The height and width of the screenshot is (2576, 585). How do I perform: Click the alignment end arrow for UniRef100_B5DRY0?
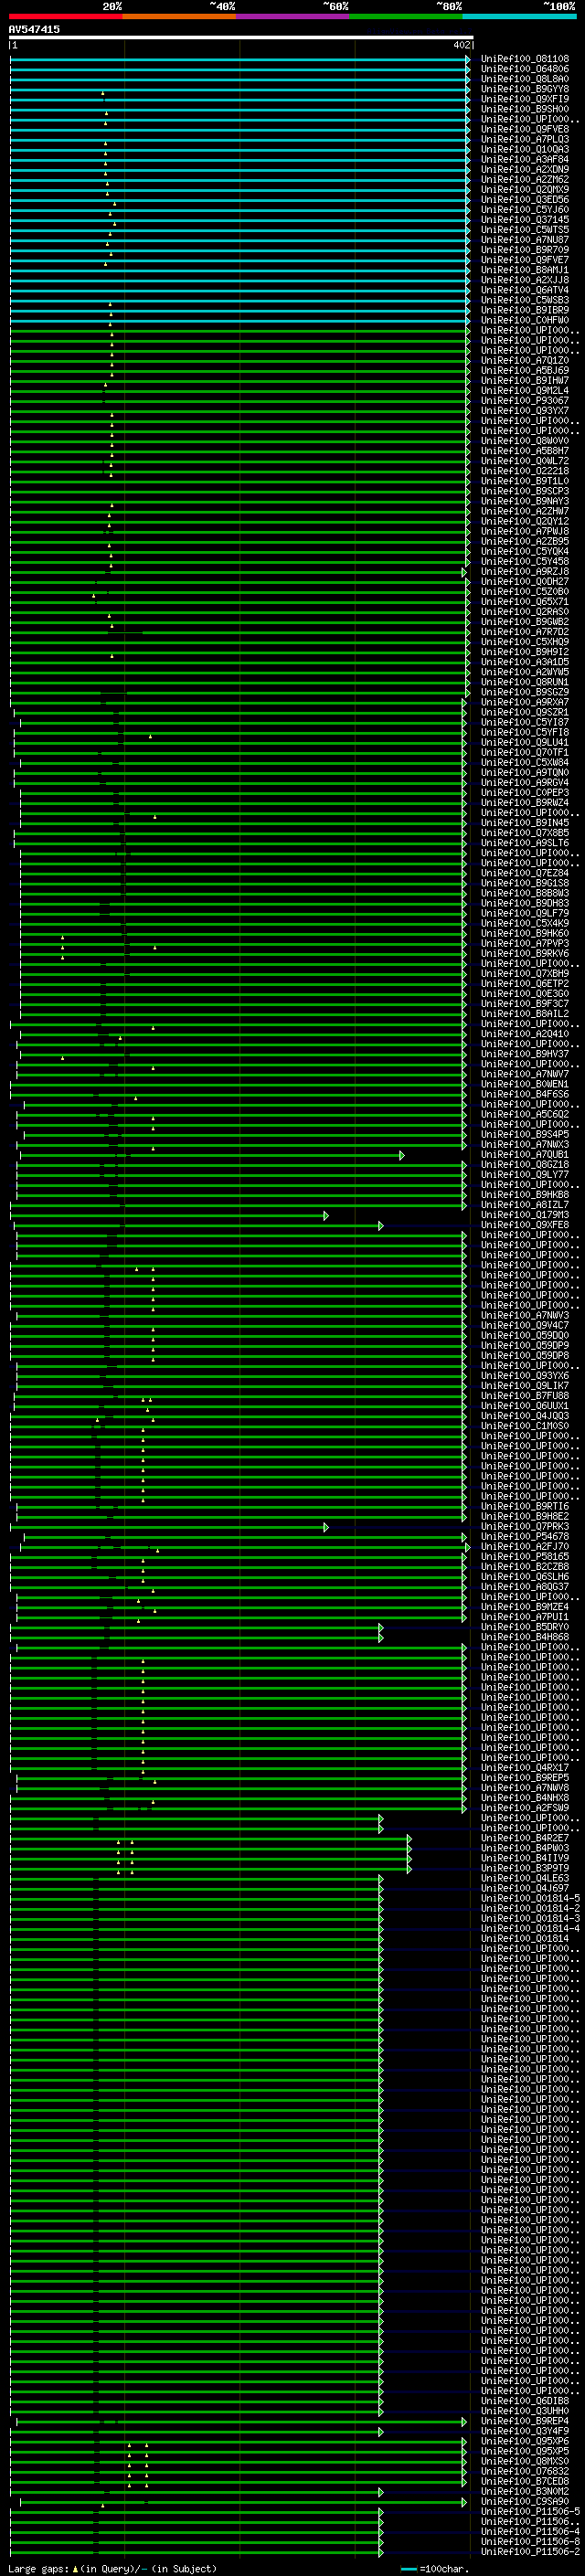pyautogui.click(x=381, y=1628)
